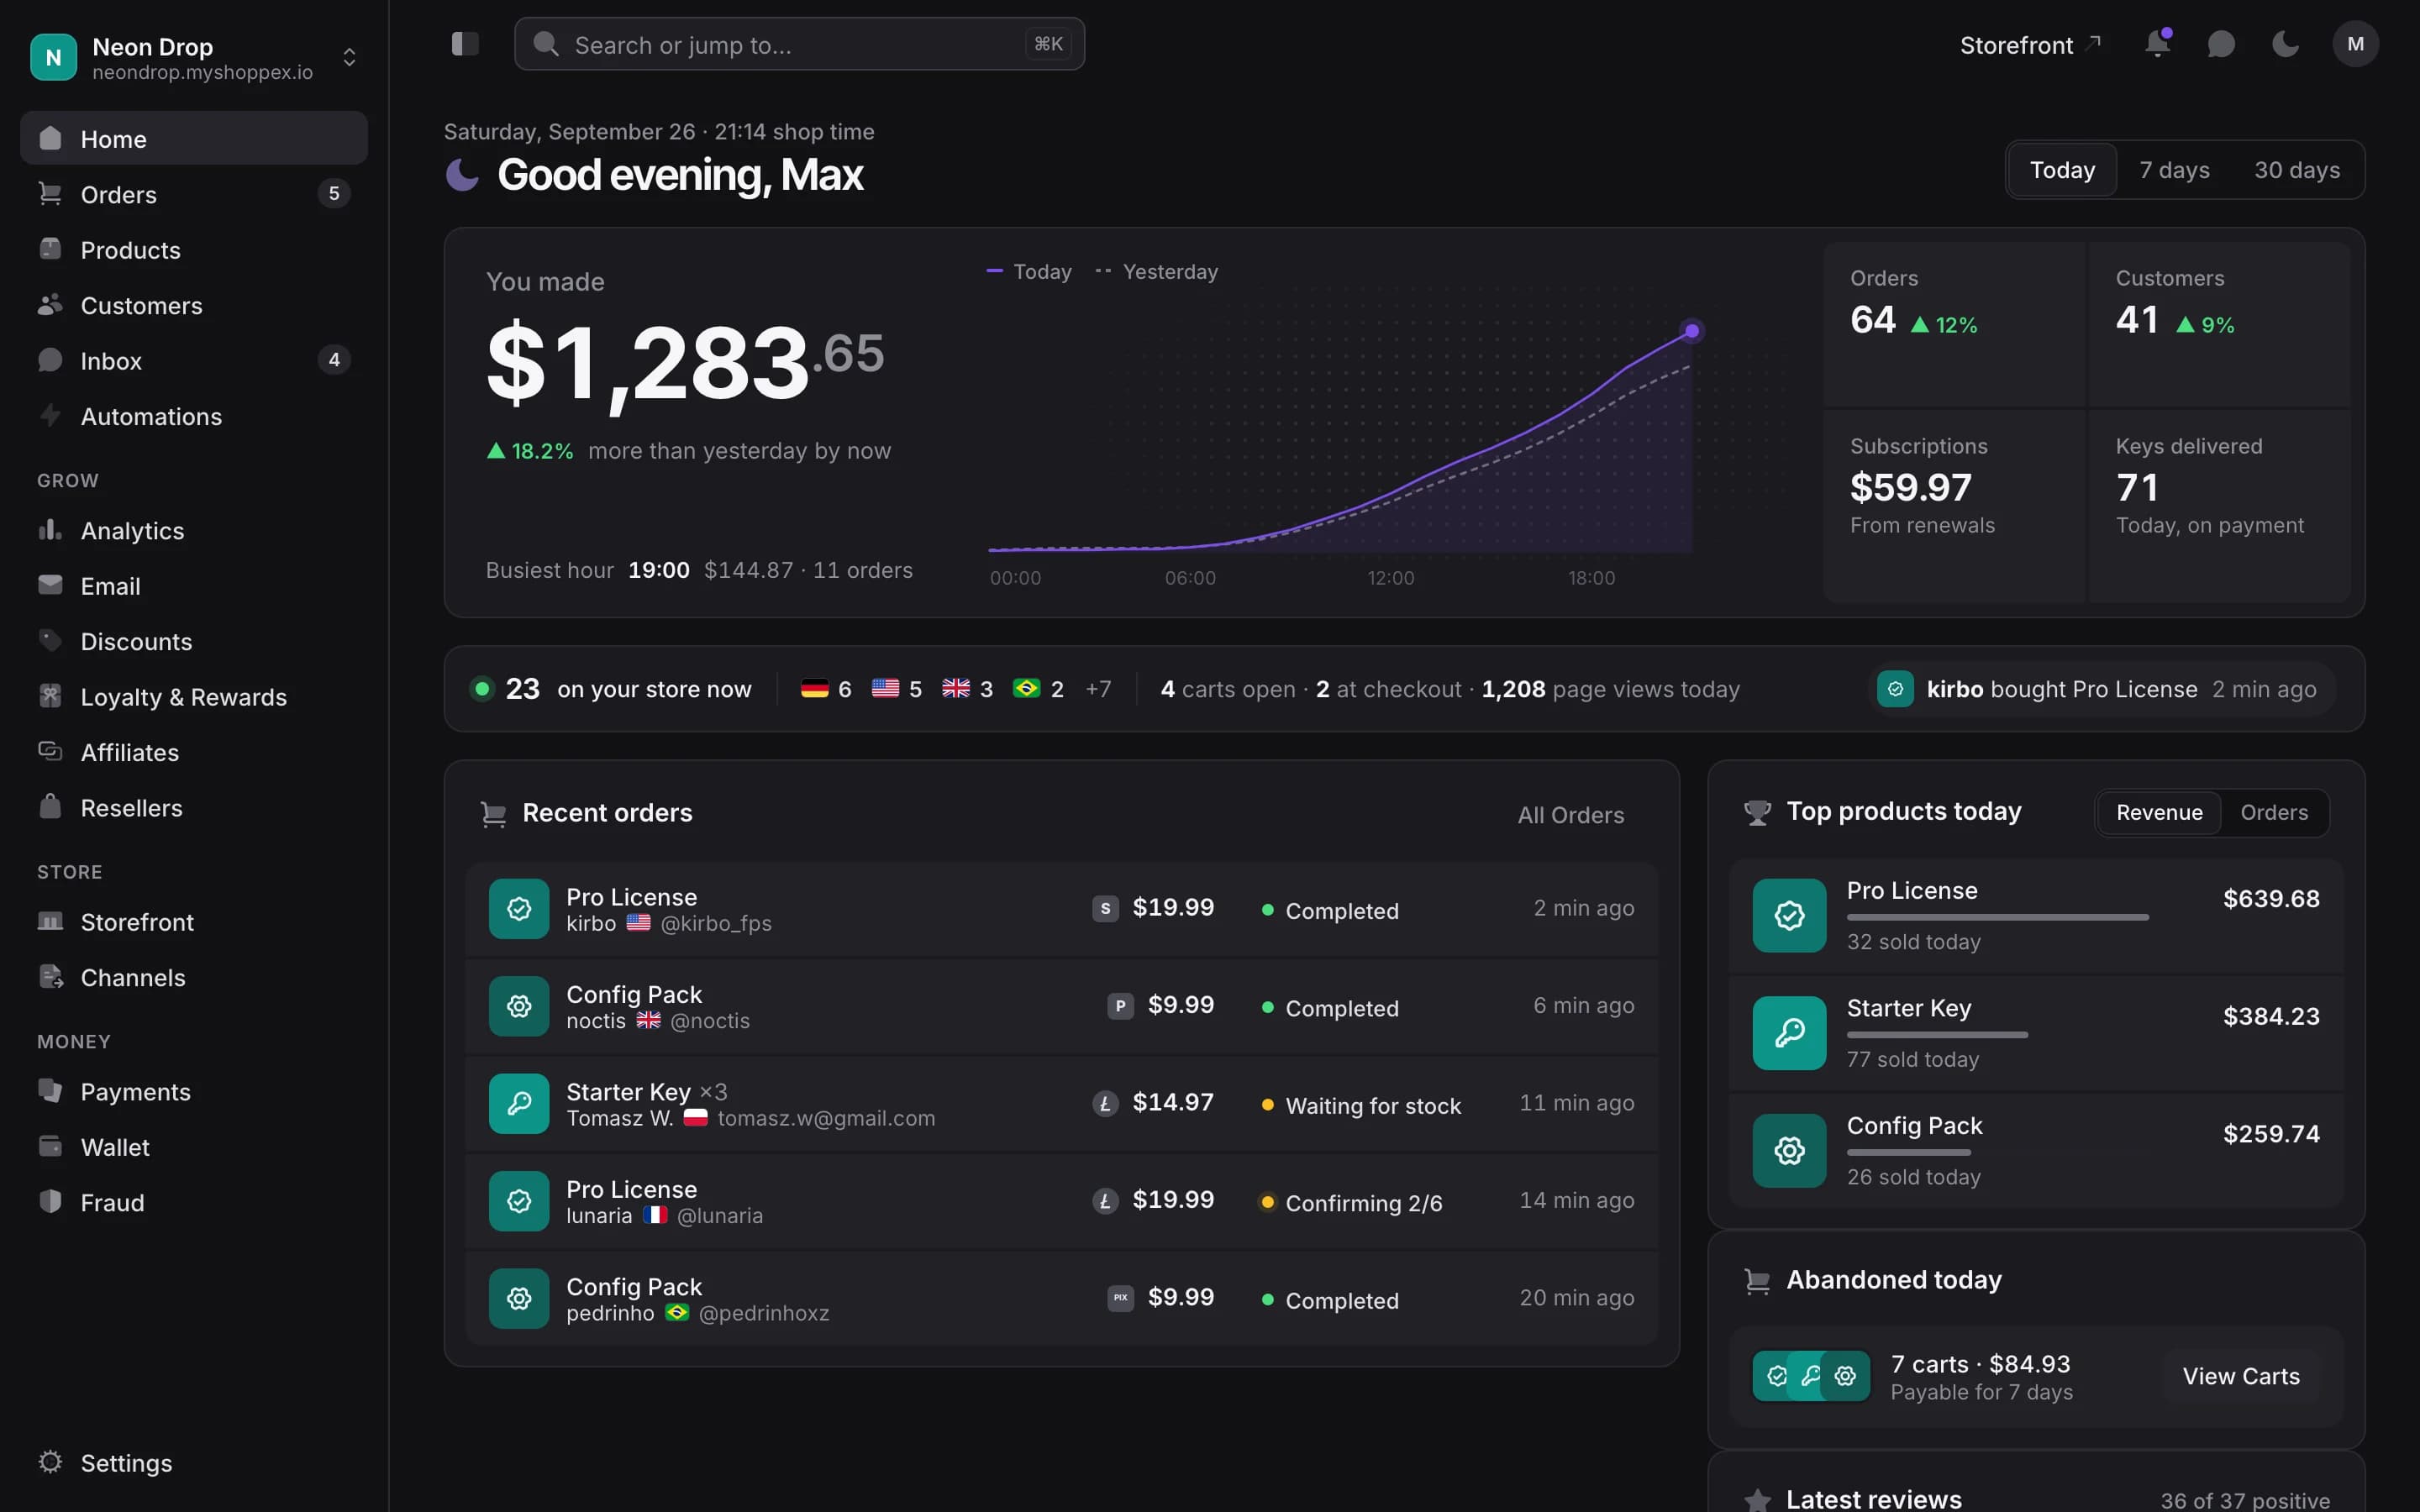Click the Payments card icon
Viewport: 2420px width, 1512px height.
(50, 1090)
